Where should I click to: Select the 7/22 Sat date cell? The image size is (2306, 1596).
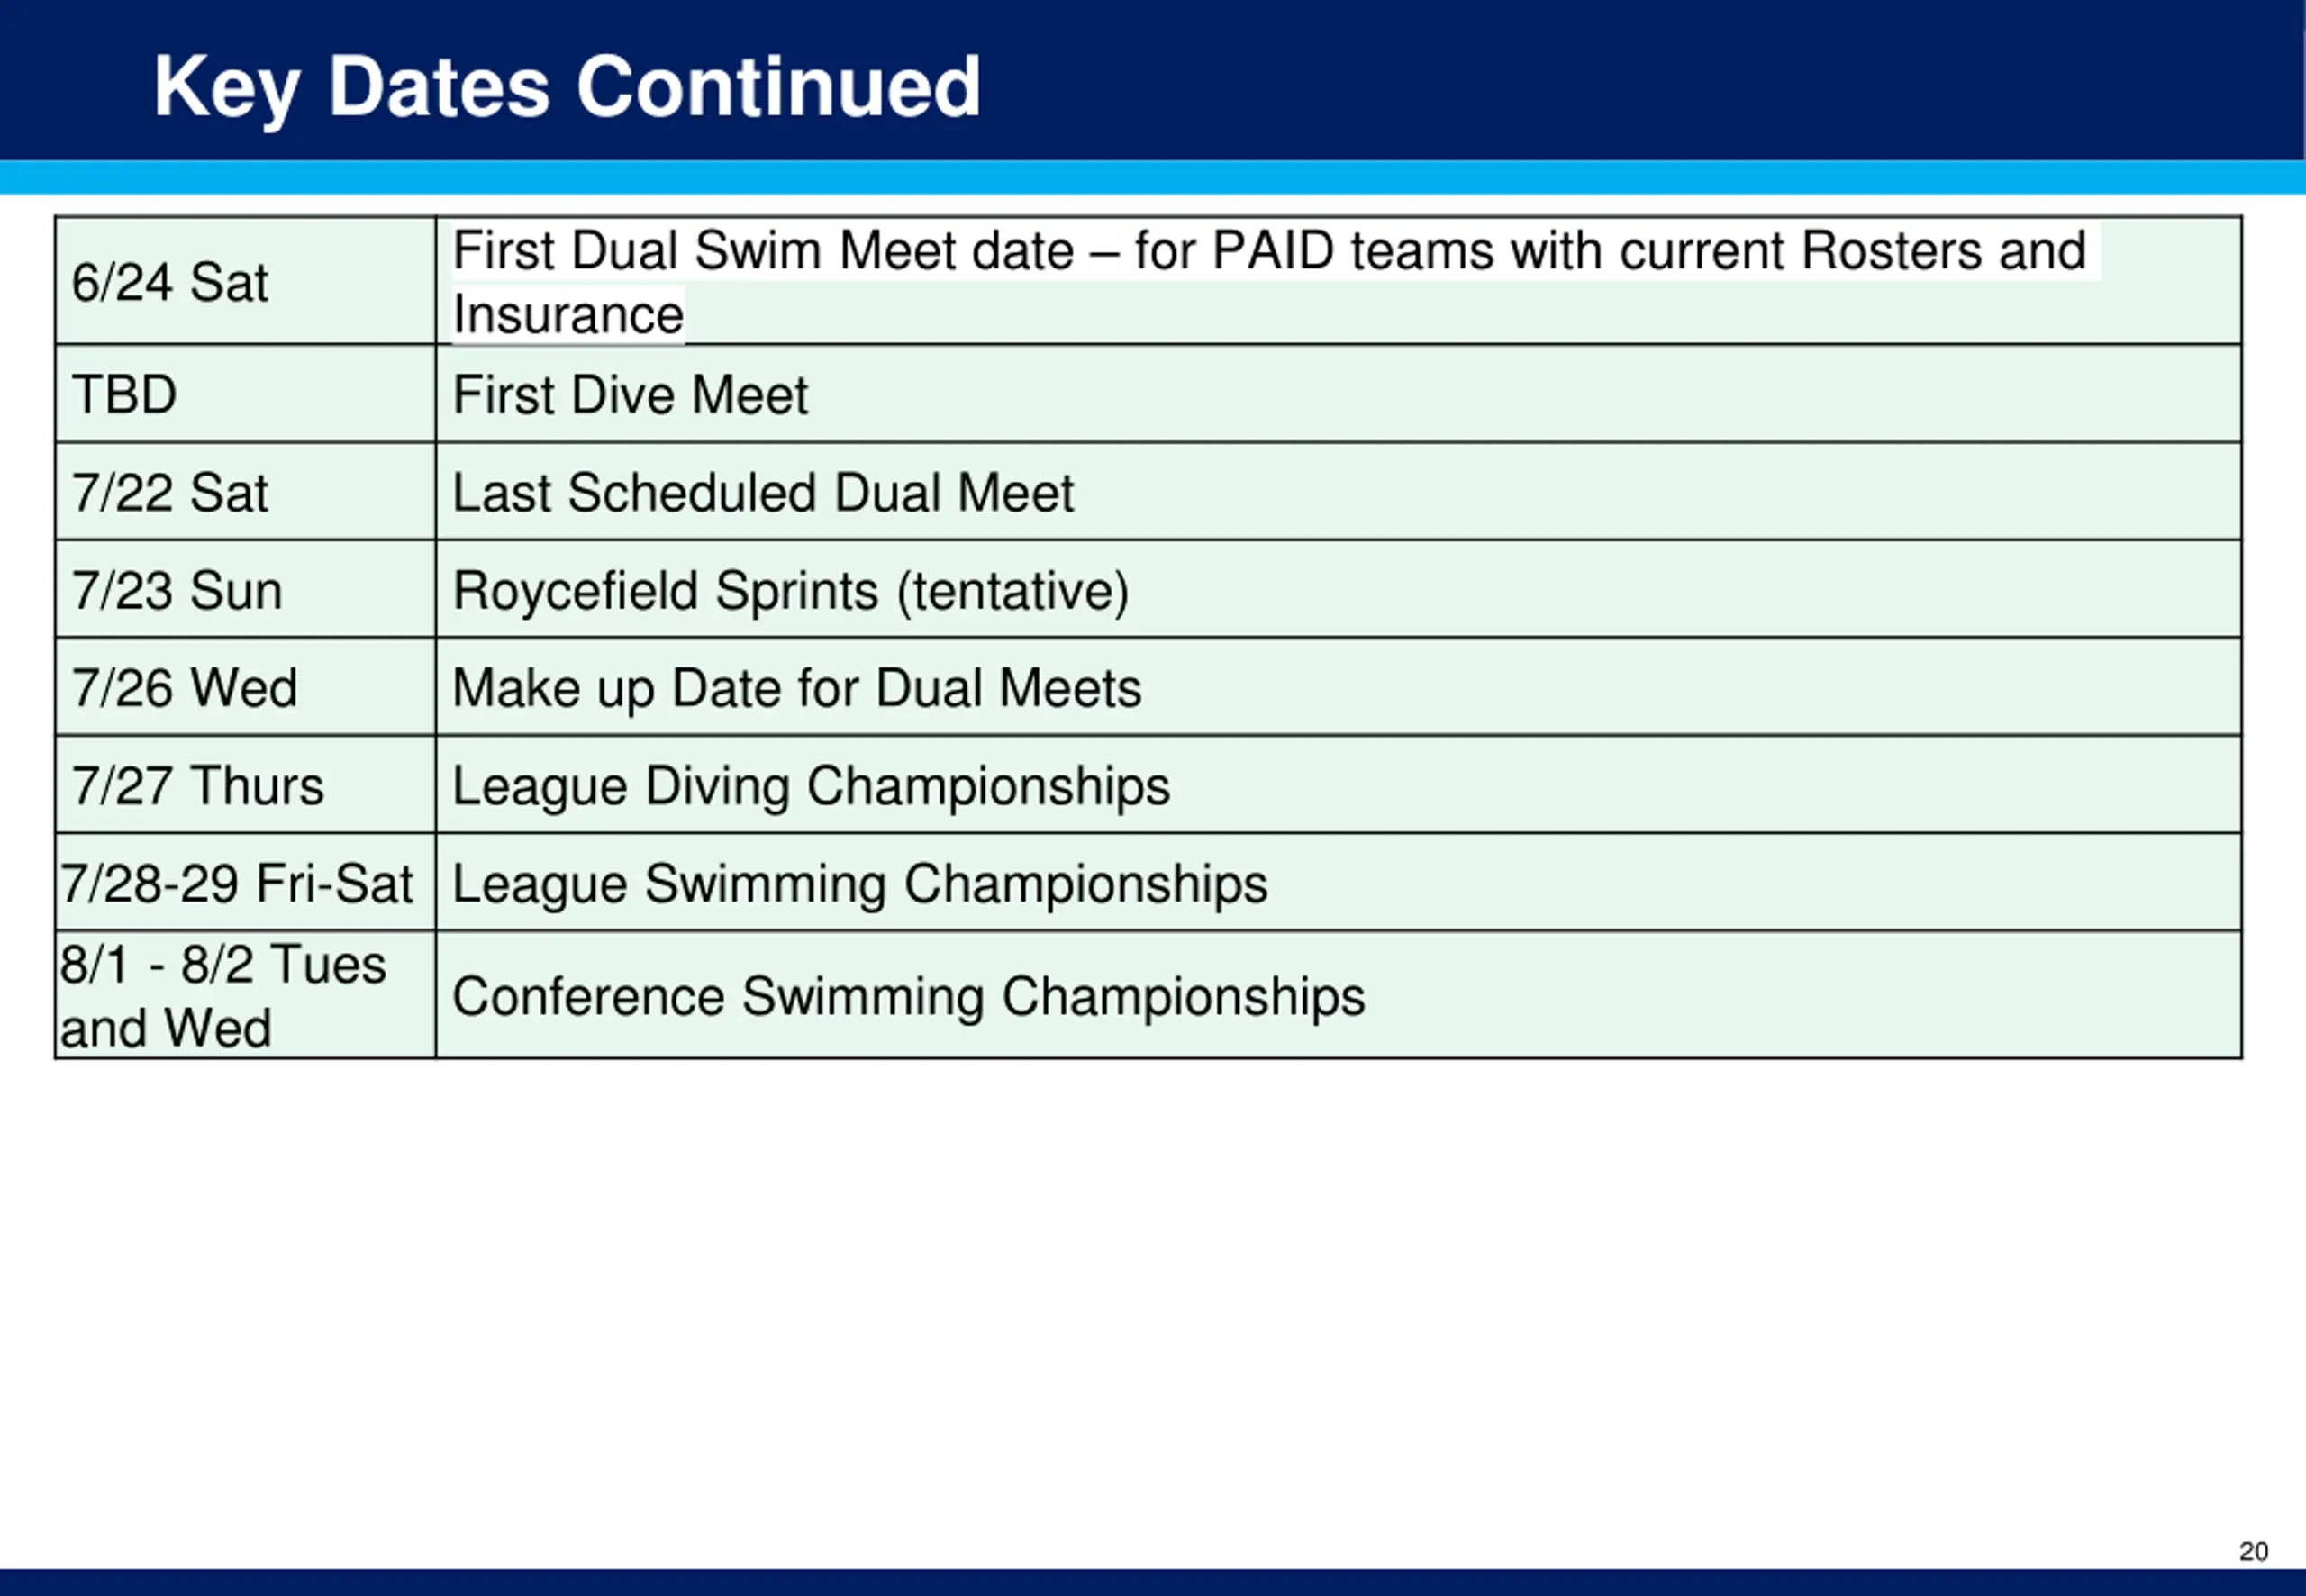(246, 491)
